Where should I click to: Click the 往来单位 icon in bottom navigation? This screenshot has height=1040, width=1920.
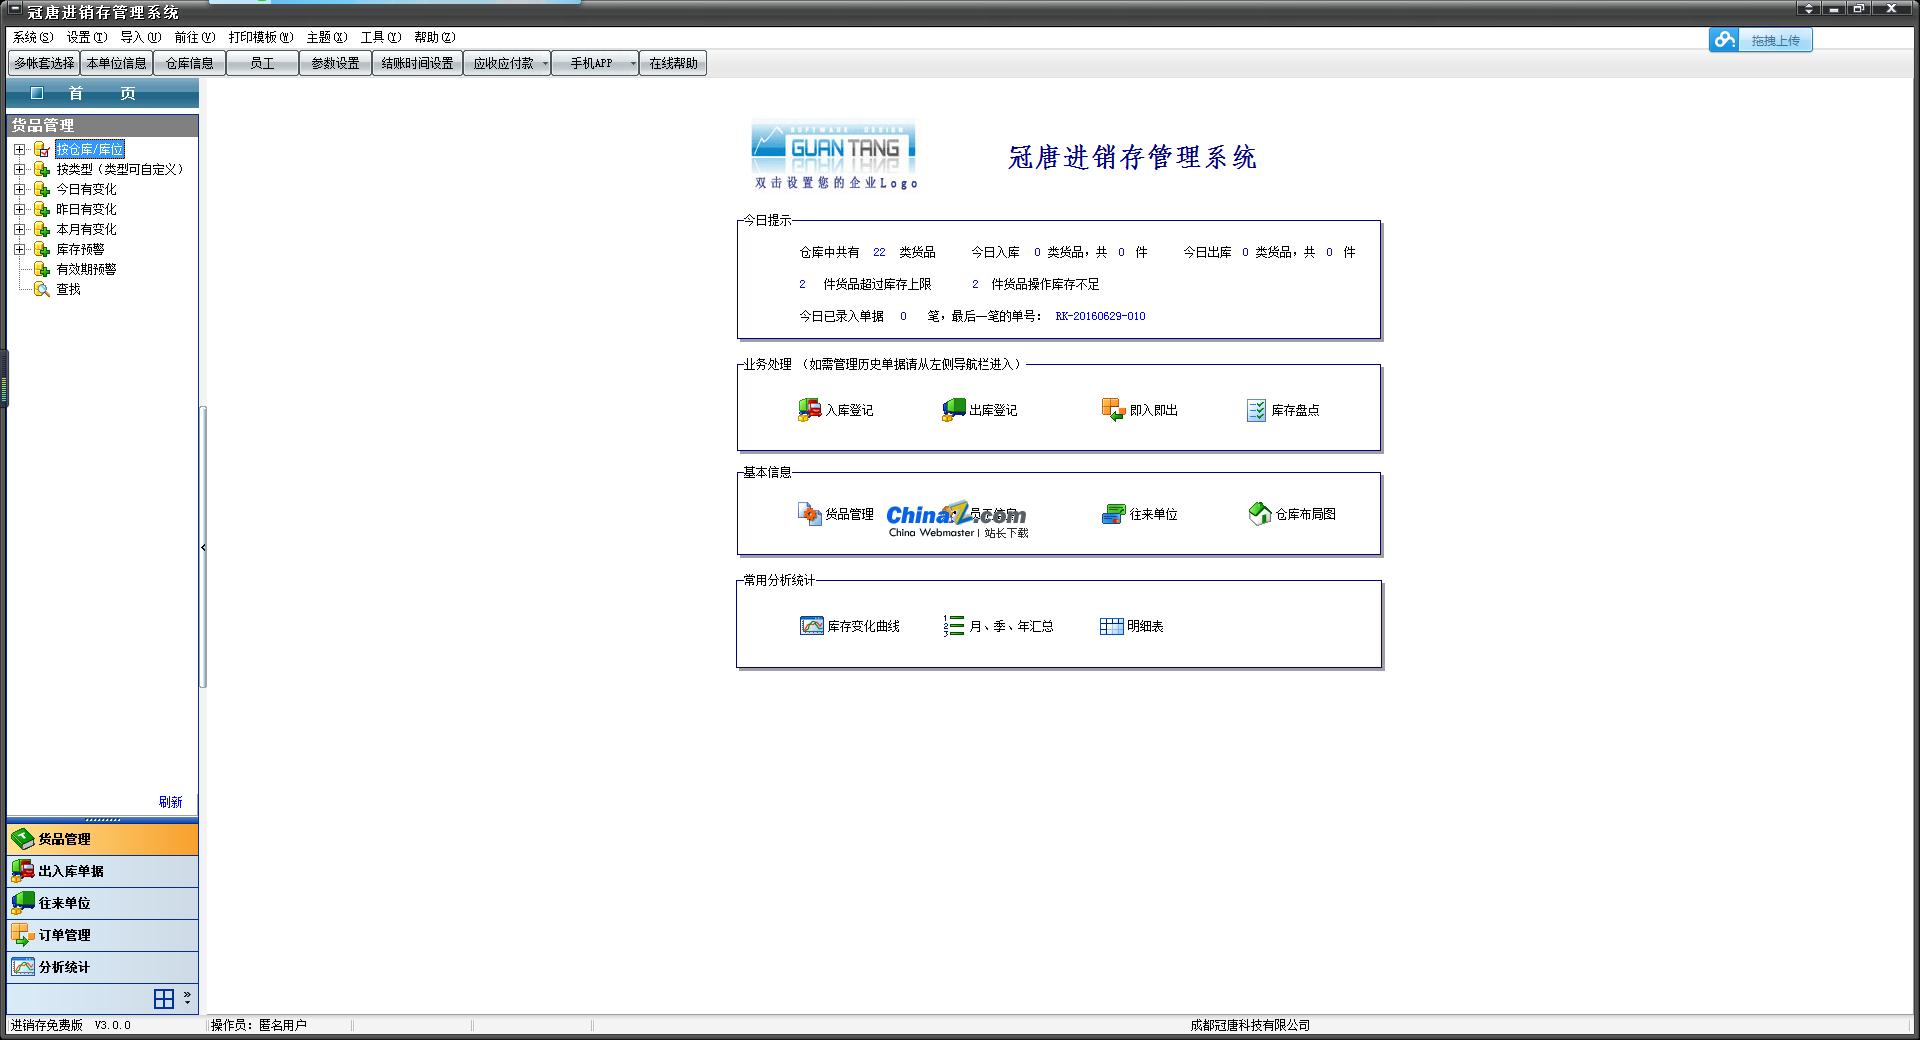click(22, 903)
